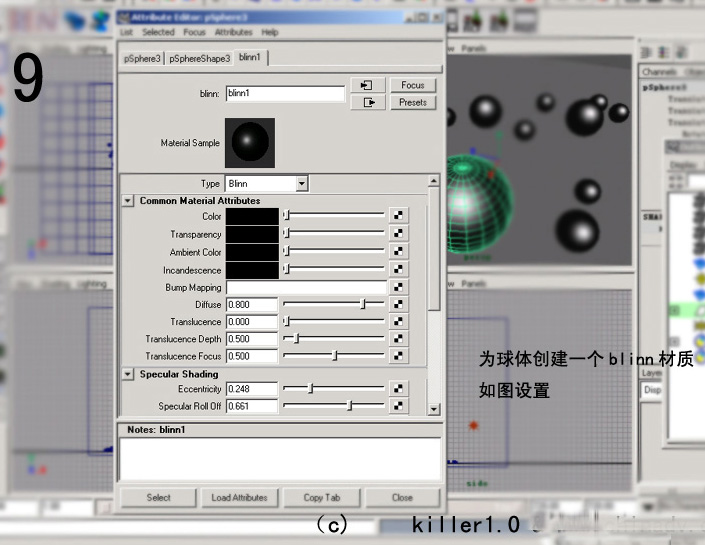705x545 pixels.
Task: Click the map button next to Bump Mapping
Action: pyautogui.click(x=398, y=287)
